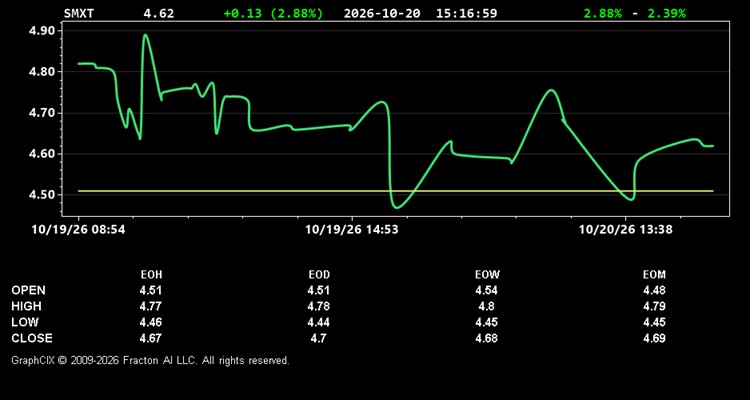Click the CLOSE row label
This screenshot has width=750, height=400.
coord(32,338)
